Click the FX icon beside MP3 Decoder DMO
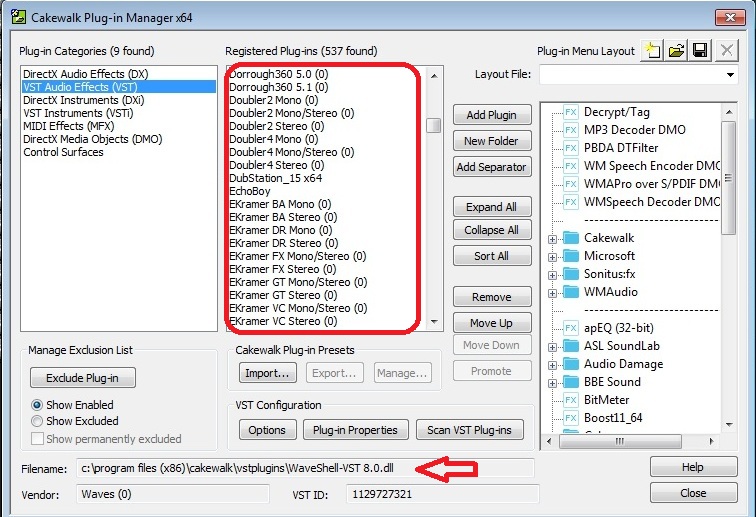 pyautogui.click(x=571, y=130)
